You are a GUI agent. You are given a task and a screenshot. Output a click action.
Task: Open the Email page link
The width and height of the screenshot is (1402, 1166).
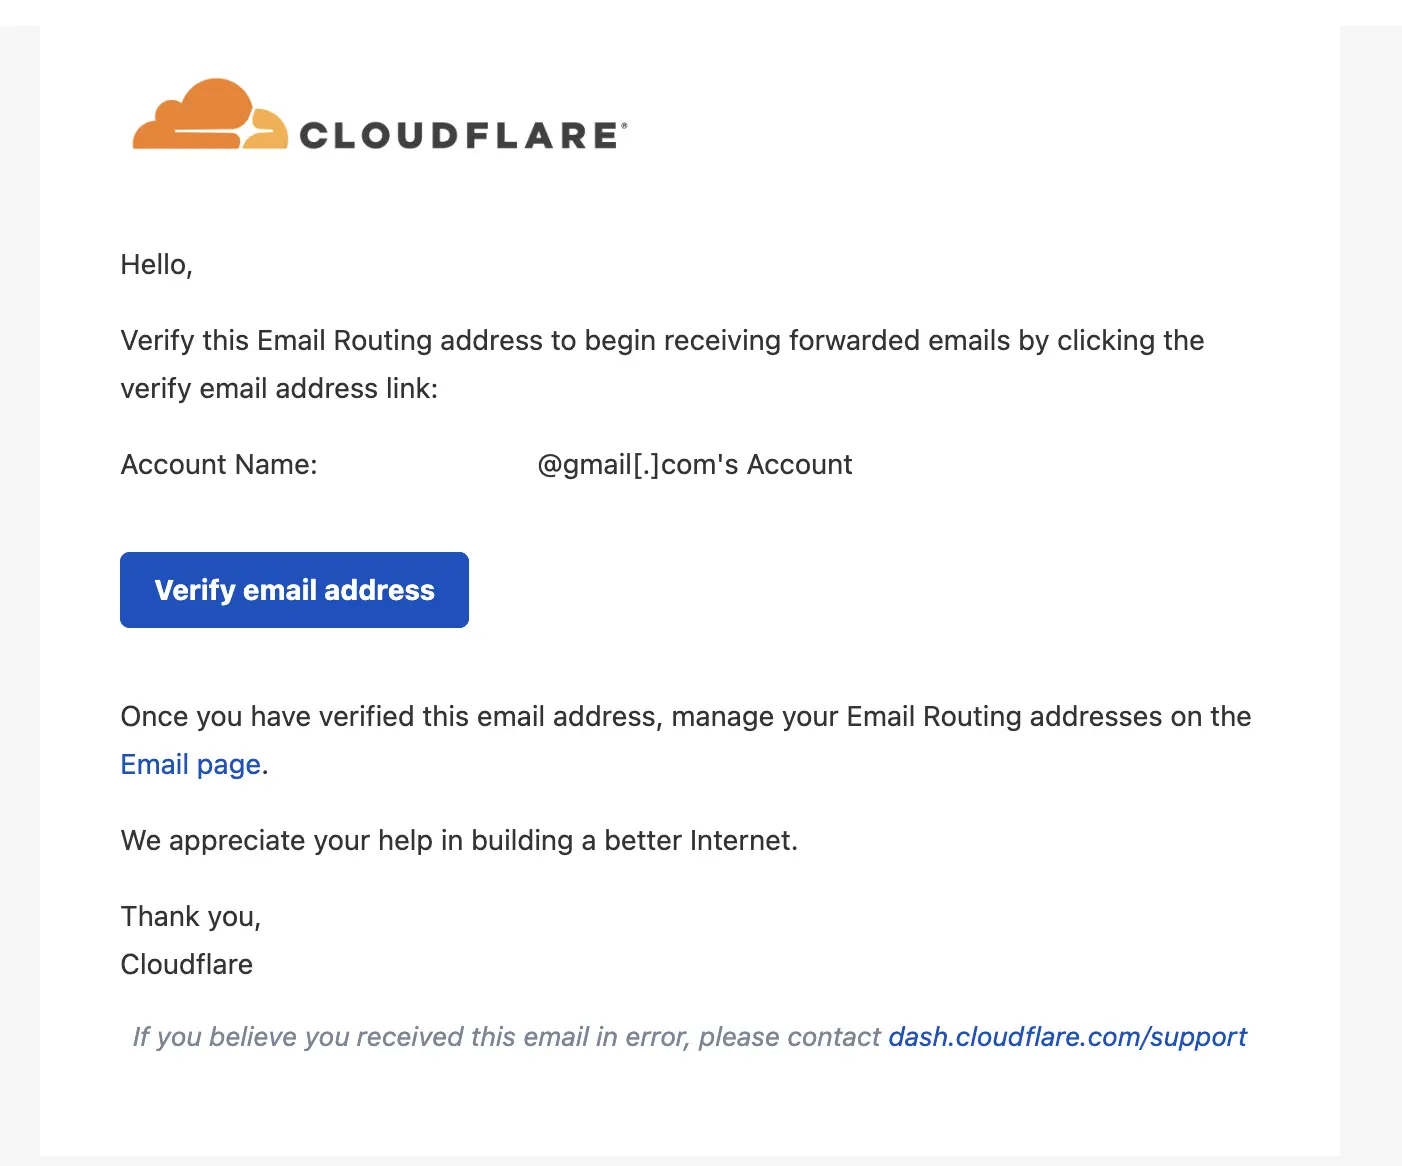click(190, 764)
